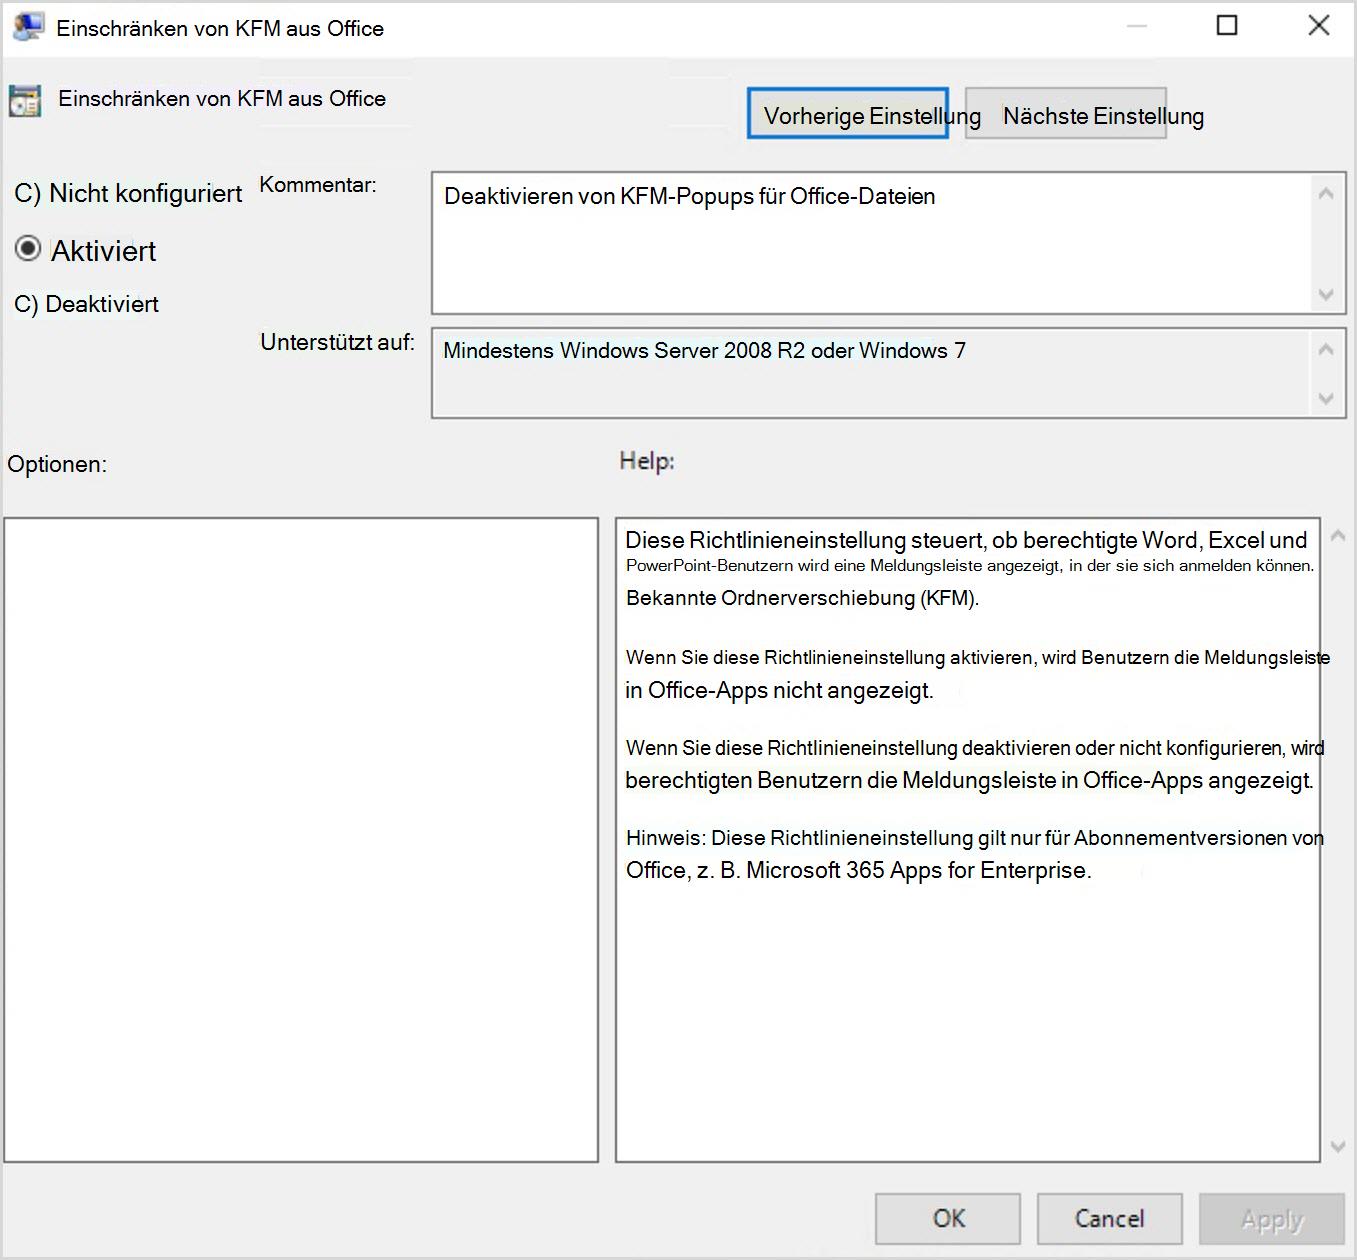The width and height of the screenshot is (1357, 1260).
Task: Maximize the policy dialog window
Action: point(1227,26)
